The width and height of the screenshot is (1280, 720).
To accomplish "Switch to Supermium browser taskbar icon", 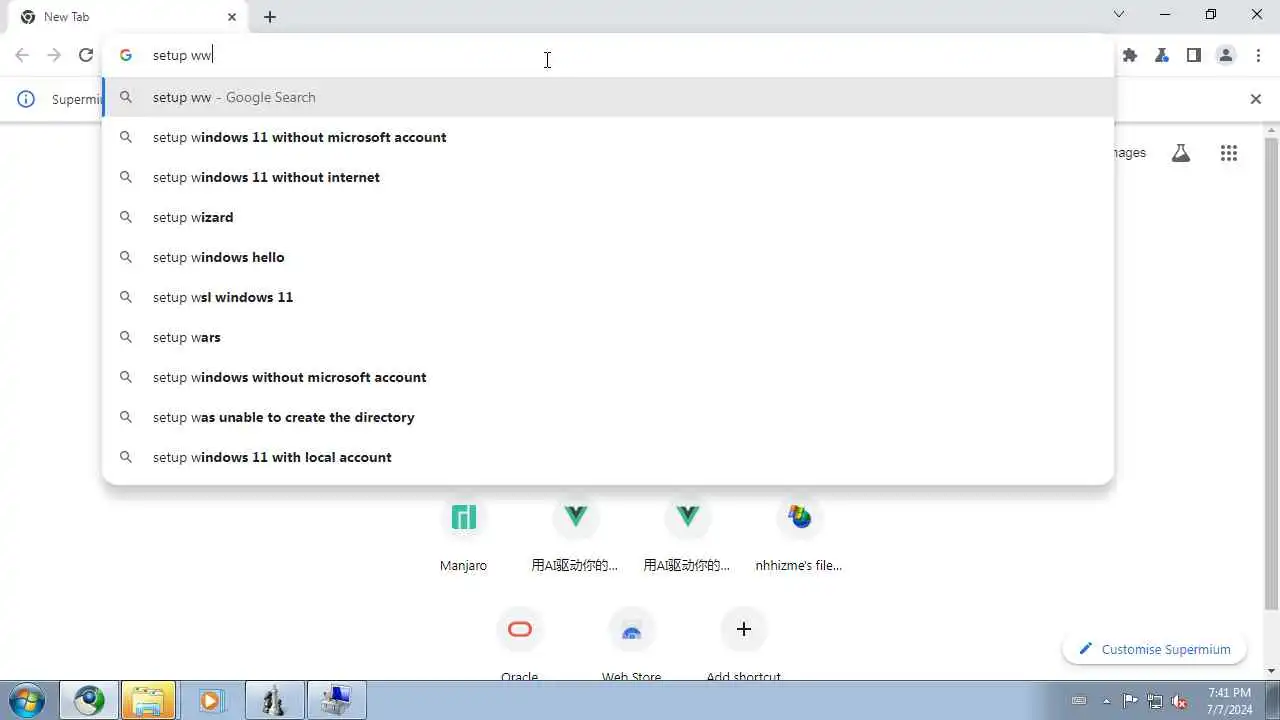I will pos(89,700).
